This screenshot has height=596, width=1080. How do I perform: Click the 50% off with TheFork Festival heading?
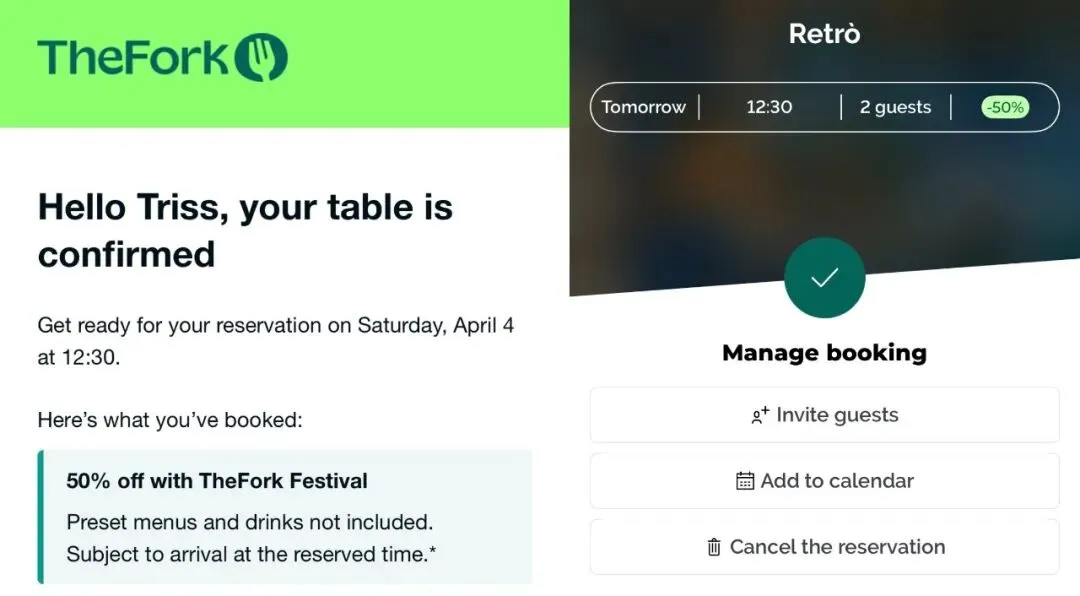[217, 481]
